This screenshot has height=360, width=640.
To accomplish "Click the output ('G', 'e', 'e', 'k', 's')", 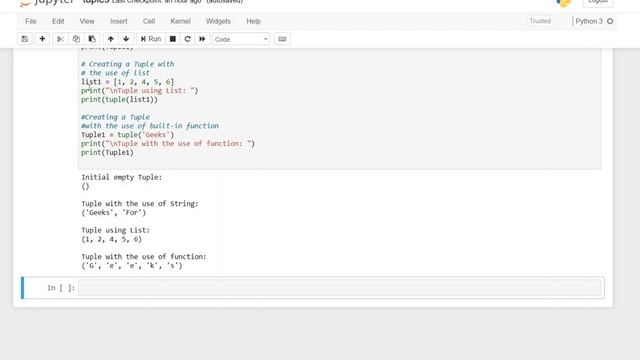I will (132, 266).
